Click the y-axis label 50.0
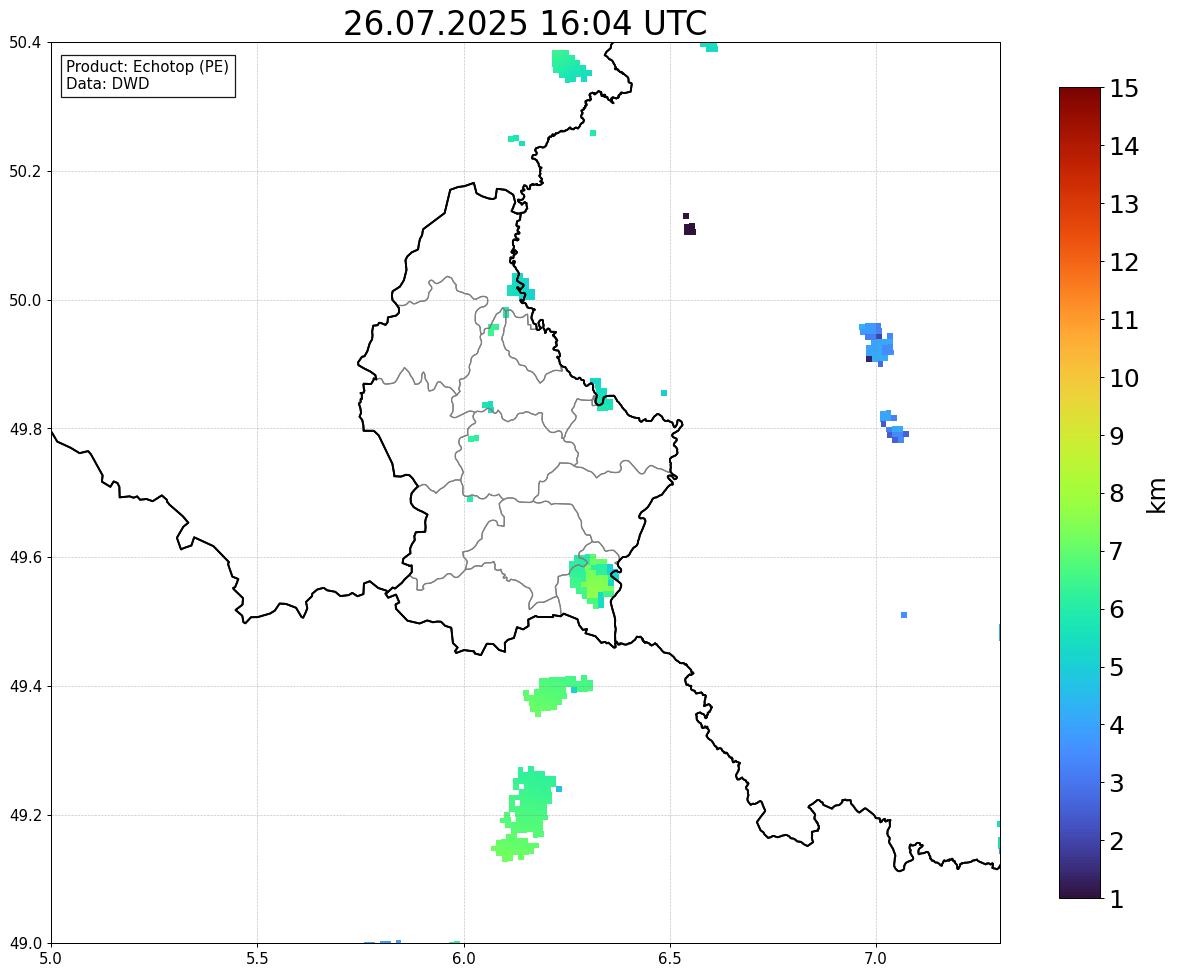This screenshot has width=1178, height=976. coord(25,301)
